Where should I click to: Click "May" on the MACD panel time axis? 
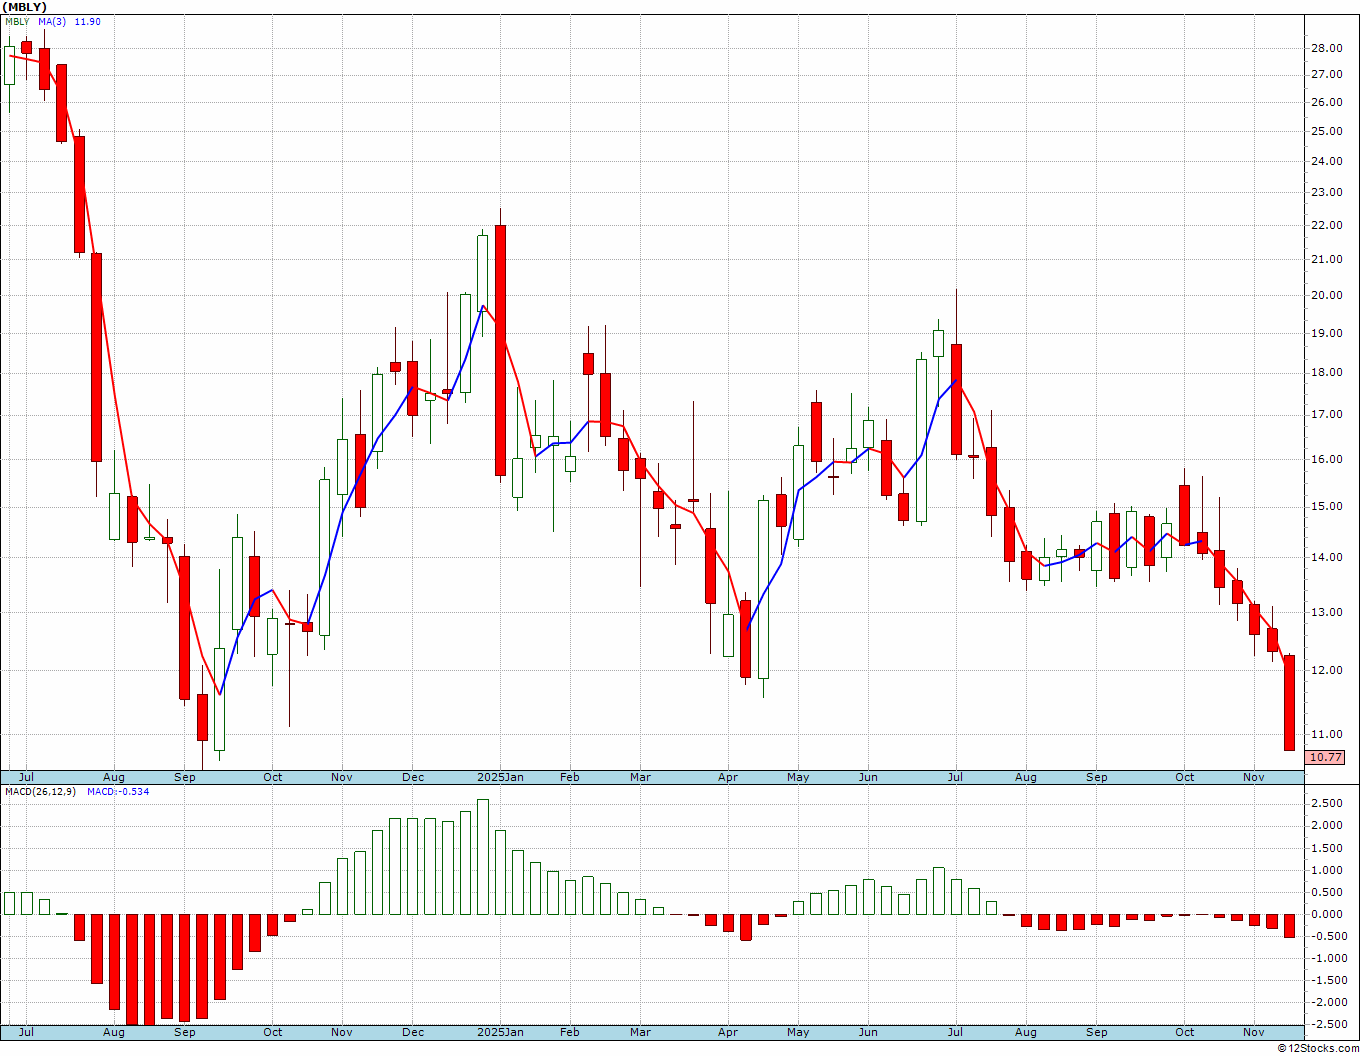pyautogui.click(x=798, y=1032)
